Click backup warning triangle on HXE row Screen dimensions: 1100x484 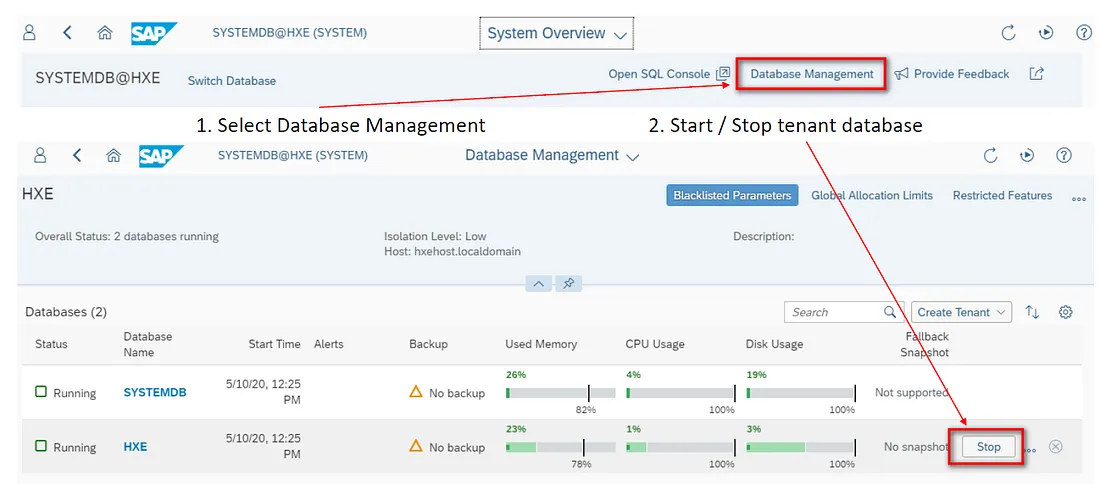point(416,446)
